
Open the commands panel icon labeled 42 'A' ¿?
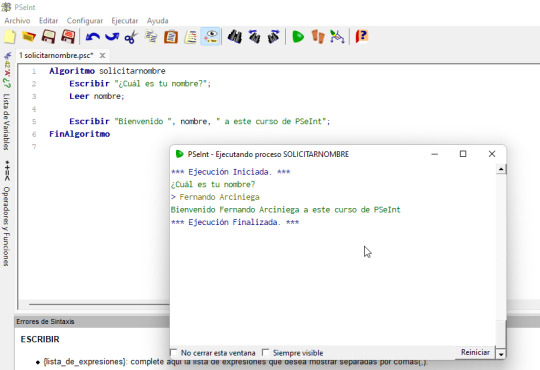(x=7, y=74)
